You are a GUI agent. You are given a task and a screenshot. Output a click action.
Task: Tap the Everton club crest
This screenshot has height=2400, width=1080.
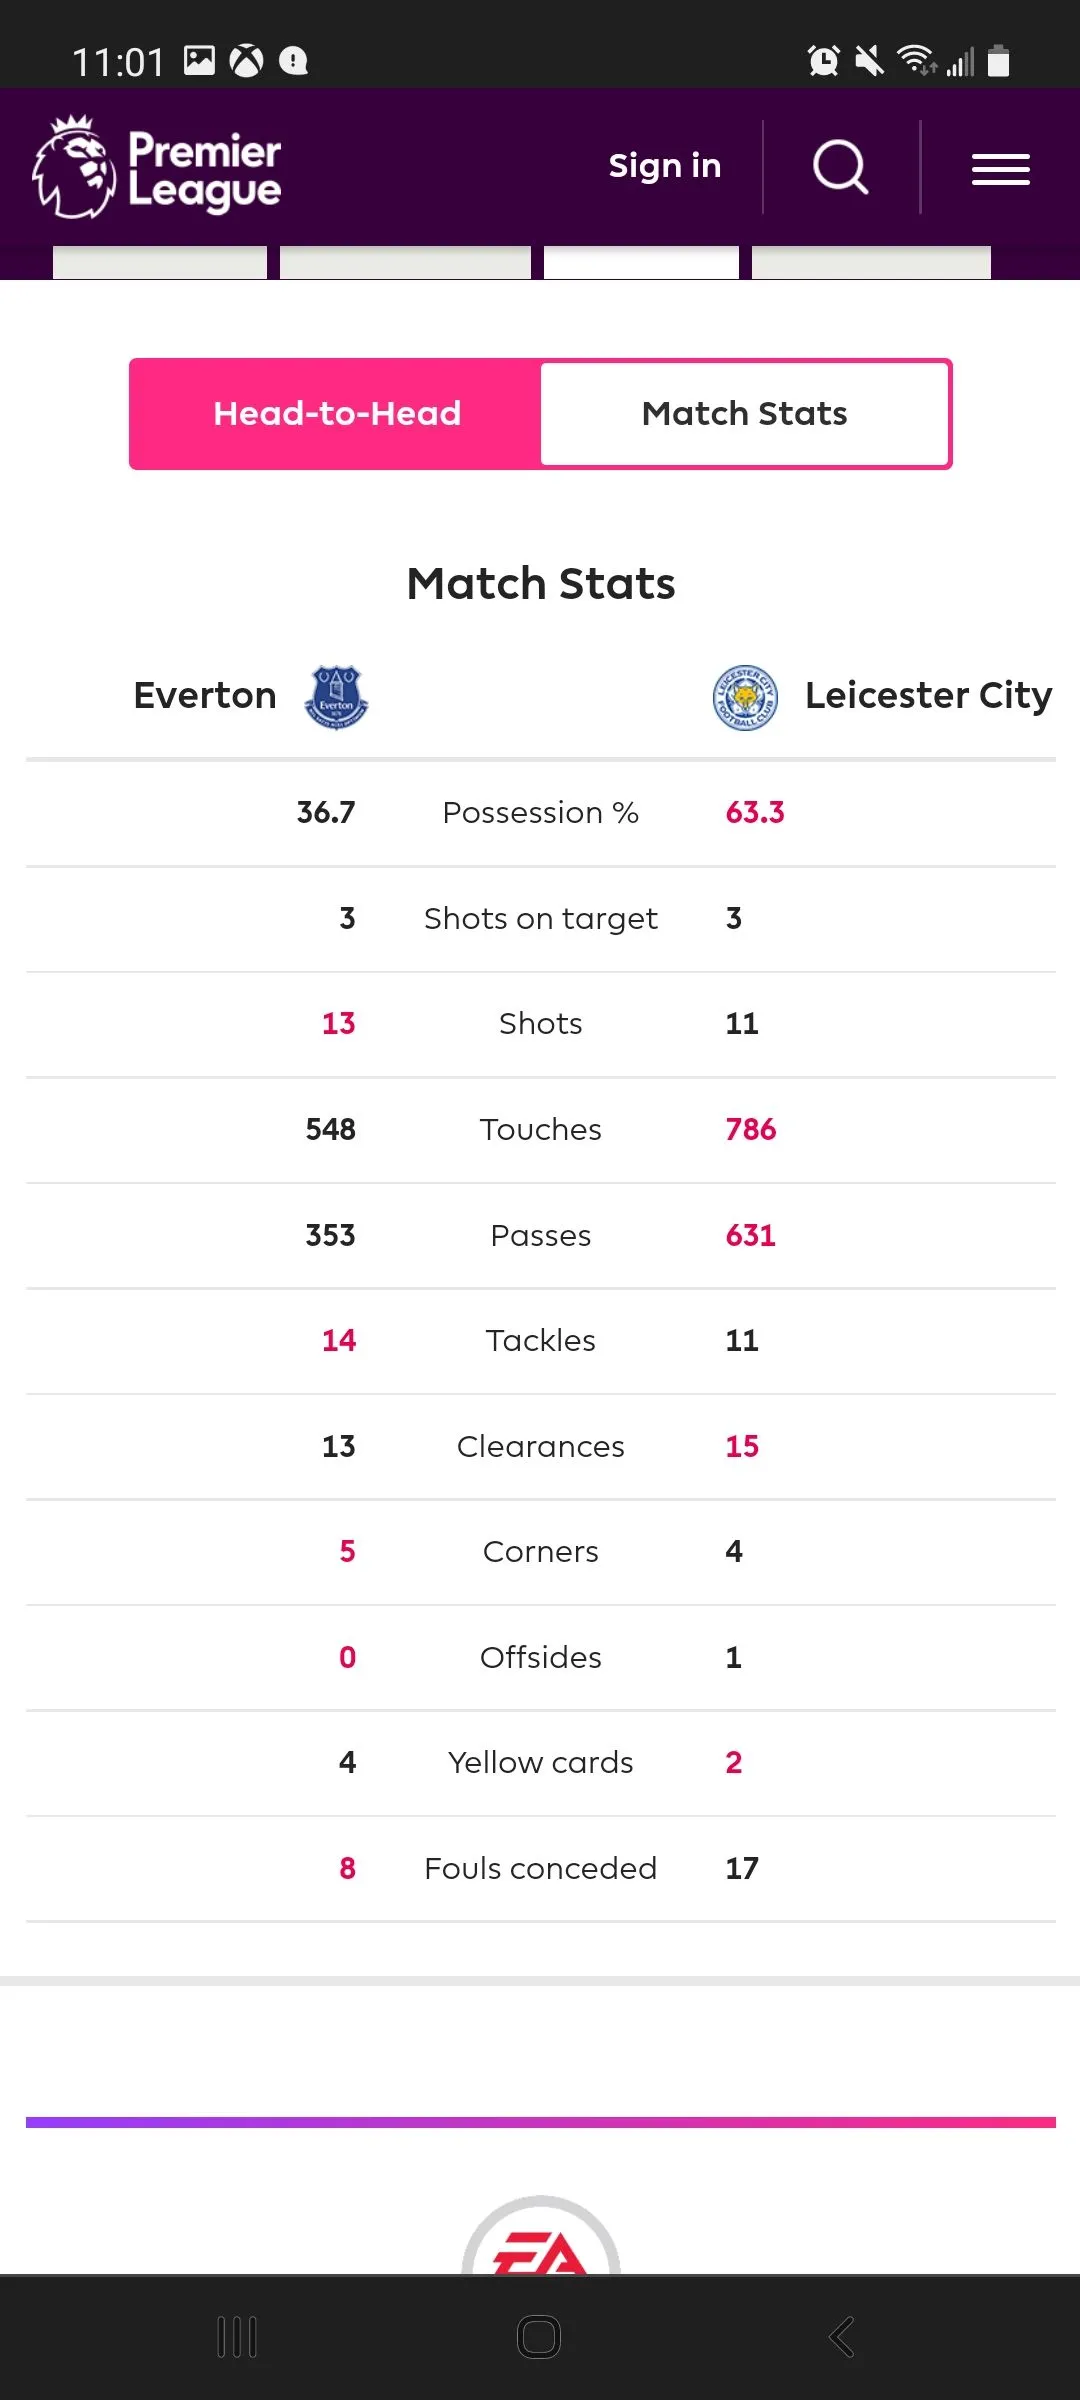pos(336,697)
